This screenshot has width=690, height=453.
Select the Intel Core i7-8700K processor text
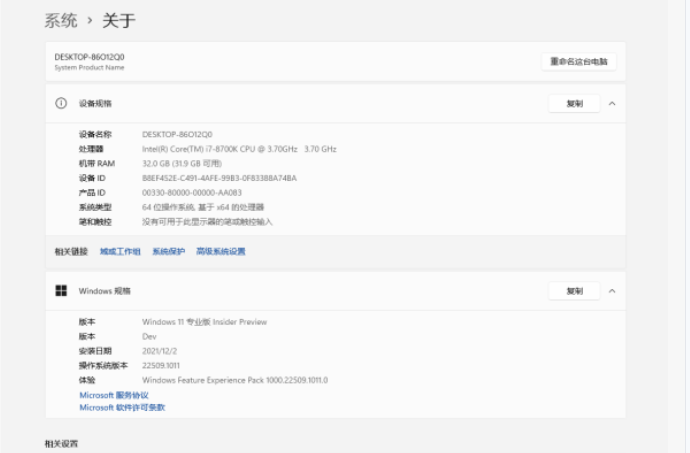pyautogui.click(x=239, y=149)
